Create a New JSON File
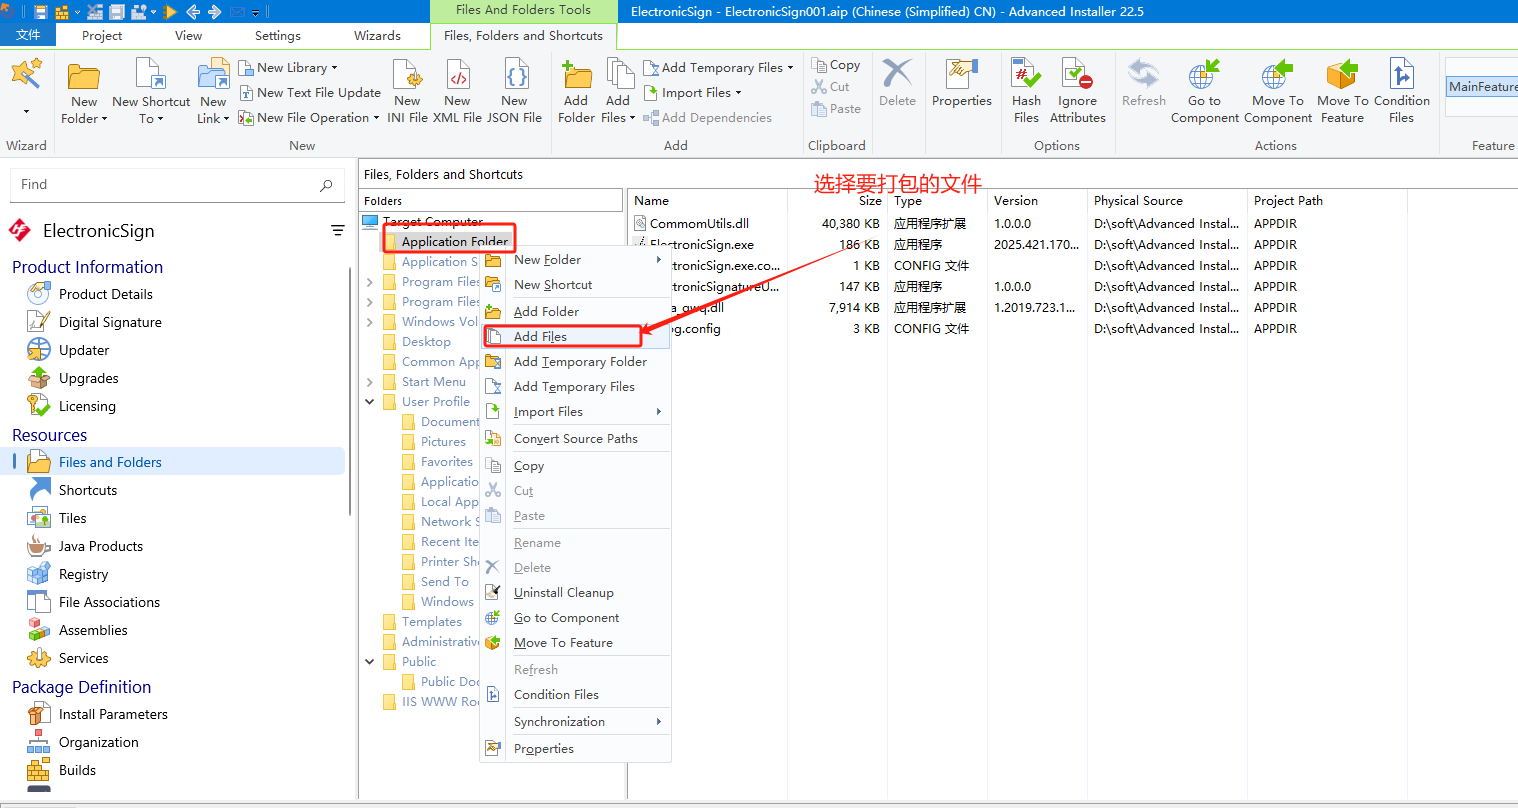 [514, 92]
